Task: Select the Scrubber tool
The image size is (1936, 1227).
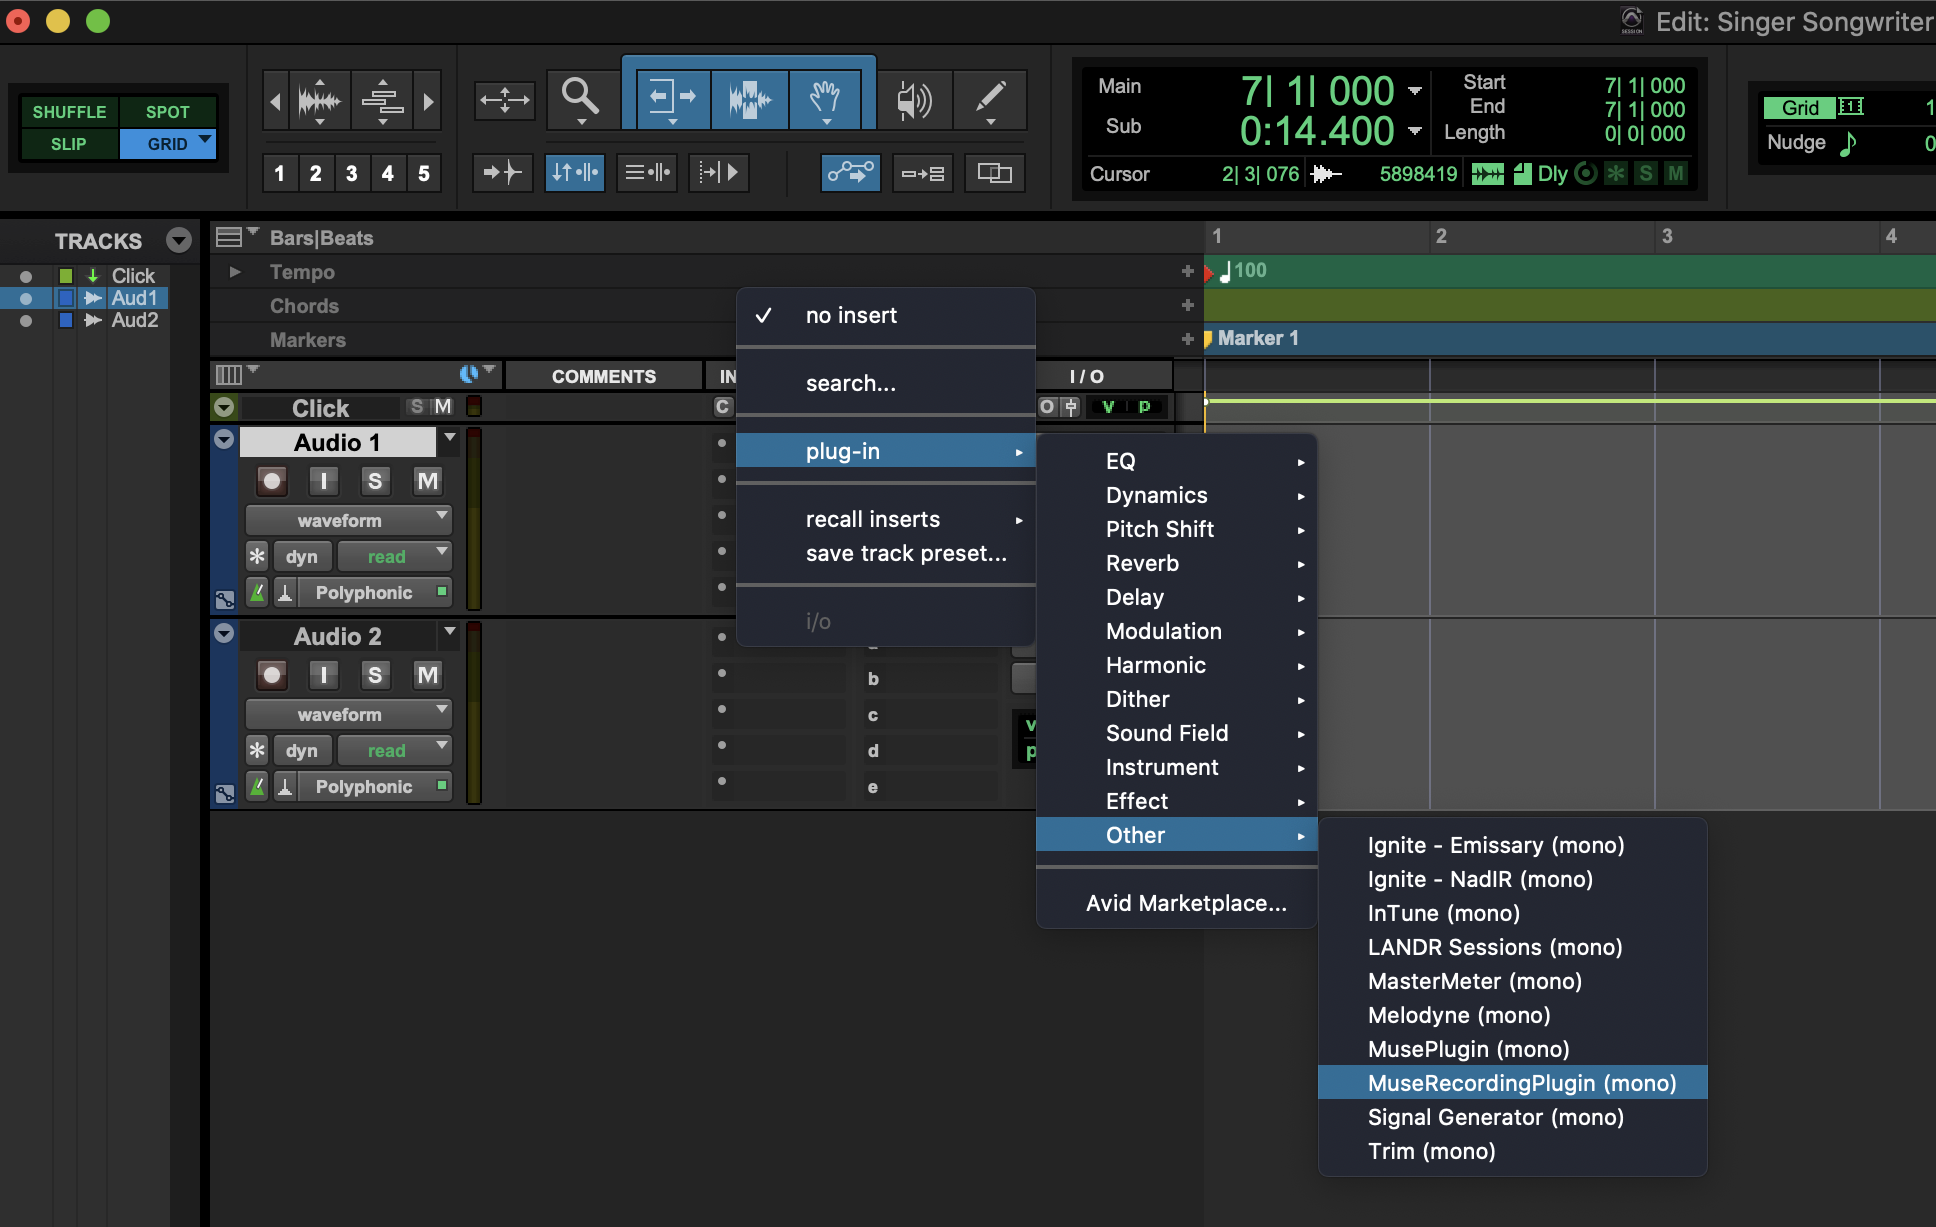Action: tap(913, 100)
